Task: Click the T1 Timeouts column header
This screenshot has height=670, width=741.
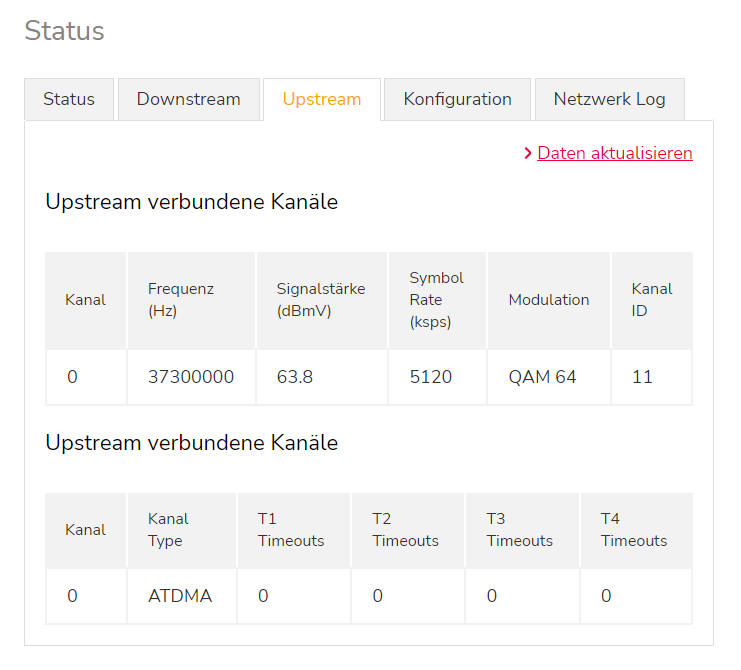Action: coord(291,530)
